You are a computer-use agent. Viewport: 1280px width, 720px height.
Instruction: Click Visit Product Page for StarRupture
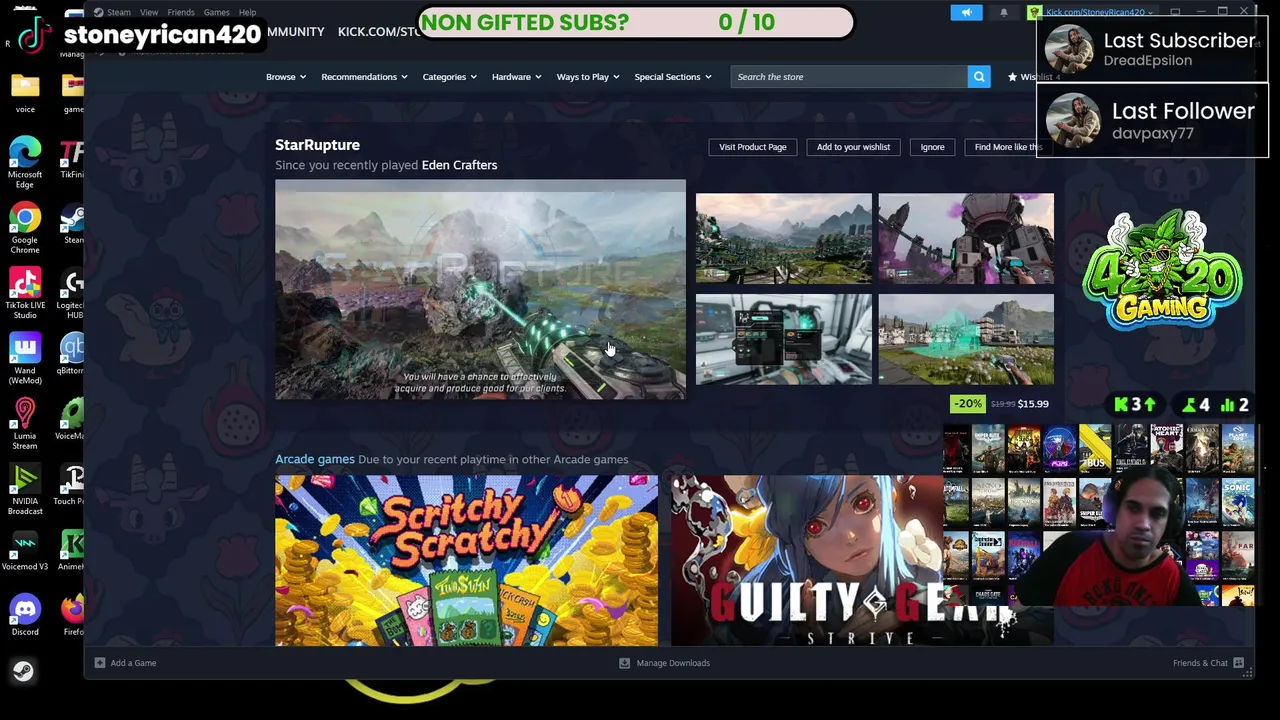753,147
